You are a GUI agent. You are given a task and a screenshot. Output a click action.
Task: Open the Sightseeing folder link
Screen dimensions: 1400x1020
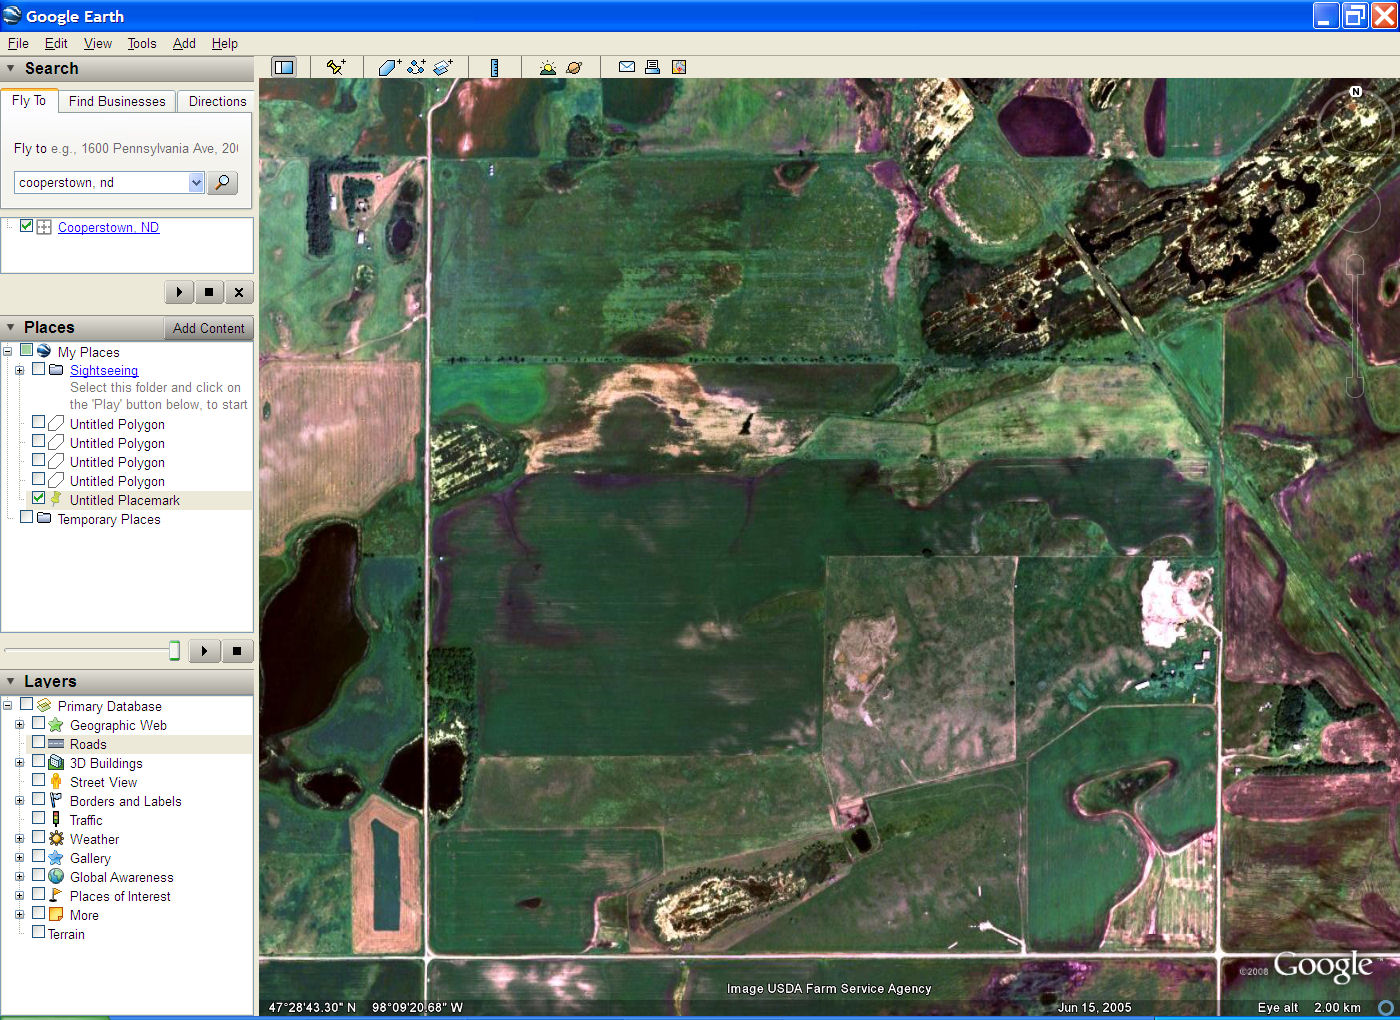(x=104, y=370)
